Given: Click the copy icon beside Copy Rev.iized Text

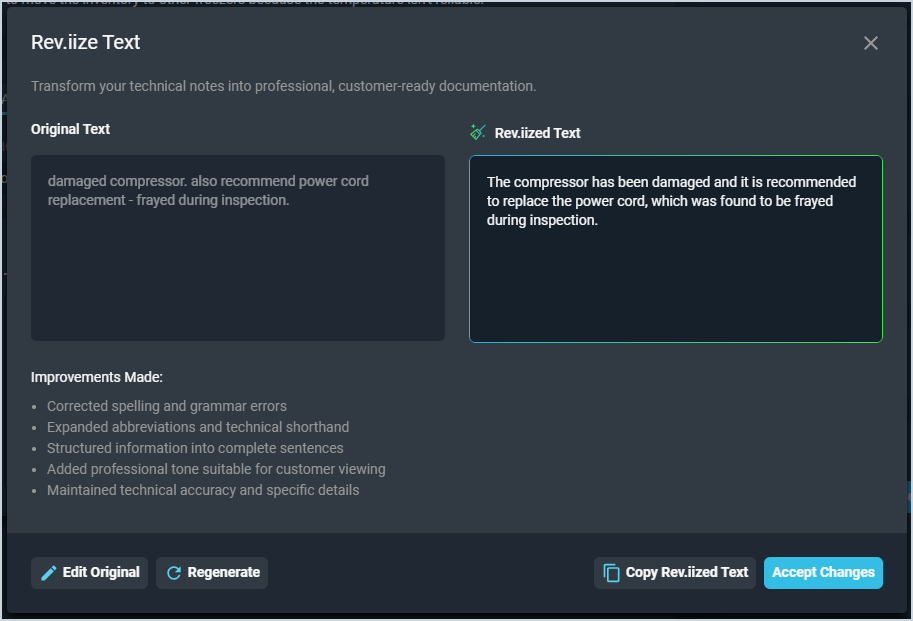Looking at the screenshot, I should (612, 573).
